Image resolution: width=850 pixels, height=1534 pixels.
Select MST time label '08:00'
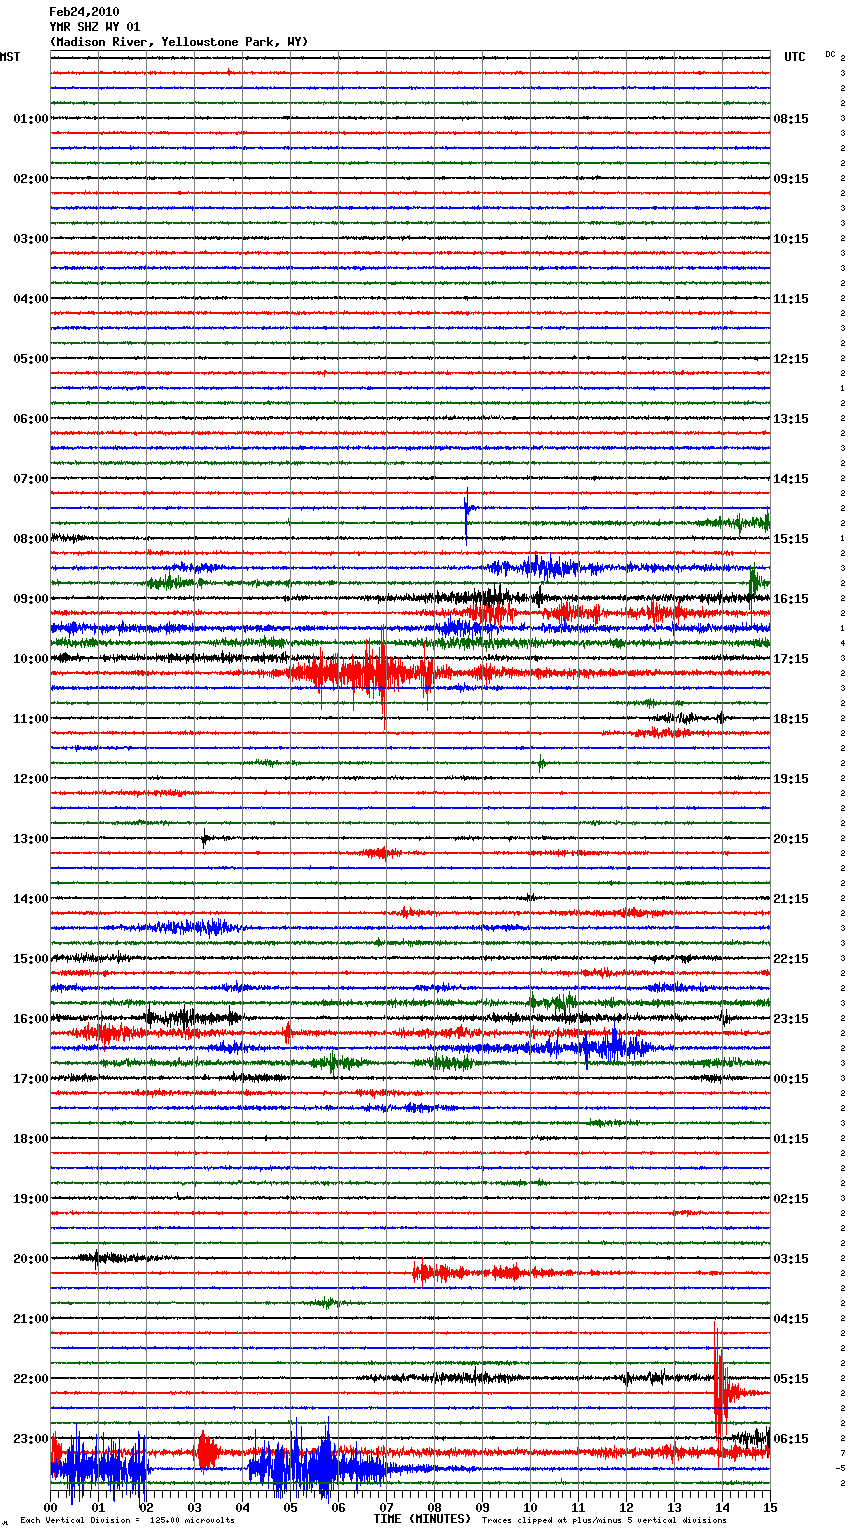pyautogui.click(x=31, y=539)
